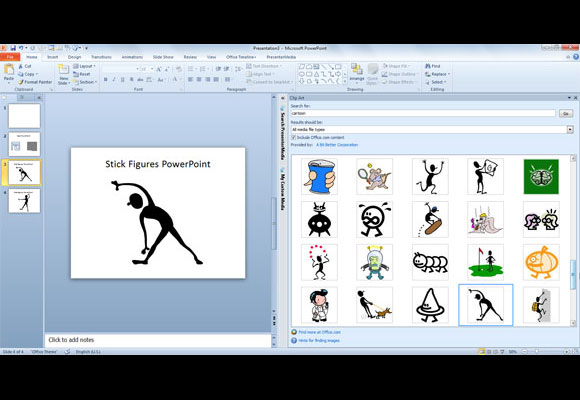580x400 pixels.
Task: Align text left in Paragraph group
Action: [190, 80]
